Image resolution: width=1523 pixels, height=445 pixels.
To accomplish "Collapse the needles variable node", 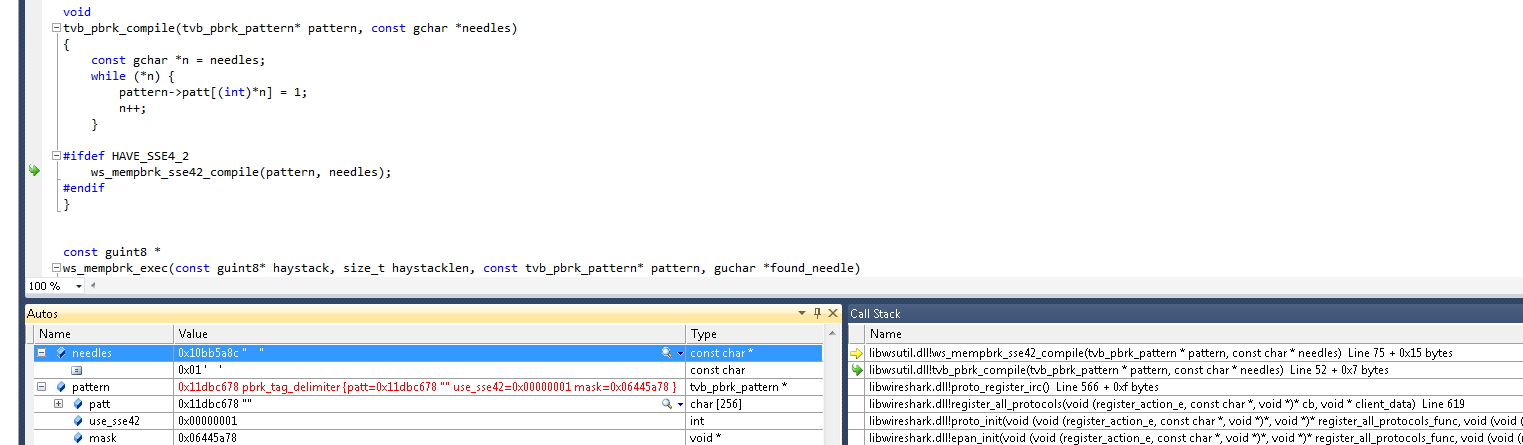I will [42, 353].
